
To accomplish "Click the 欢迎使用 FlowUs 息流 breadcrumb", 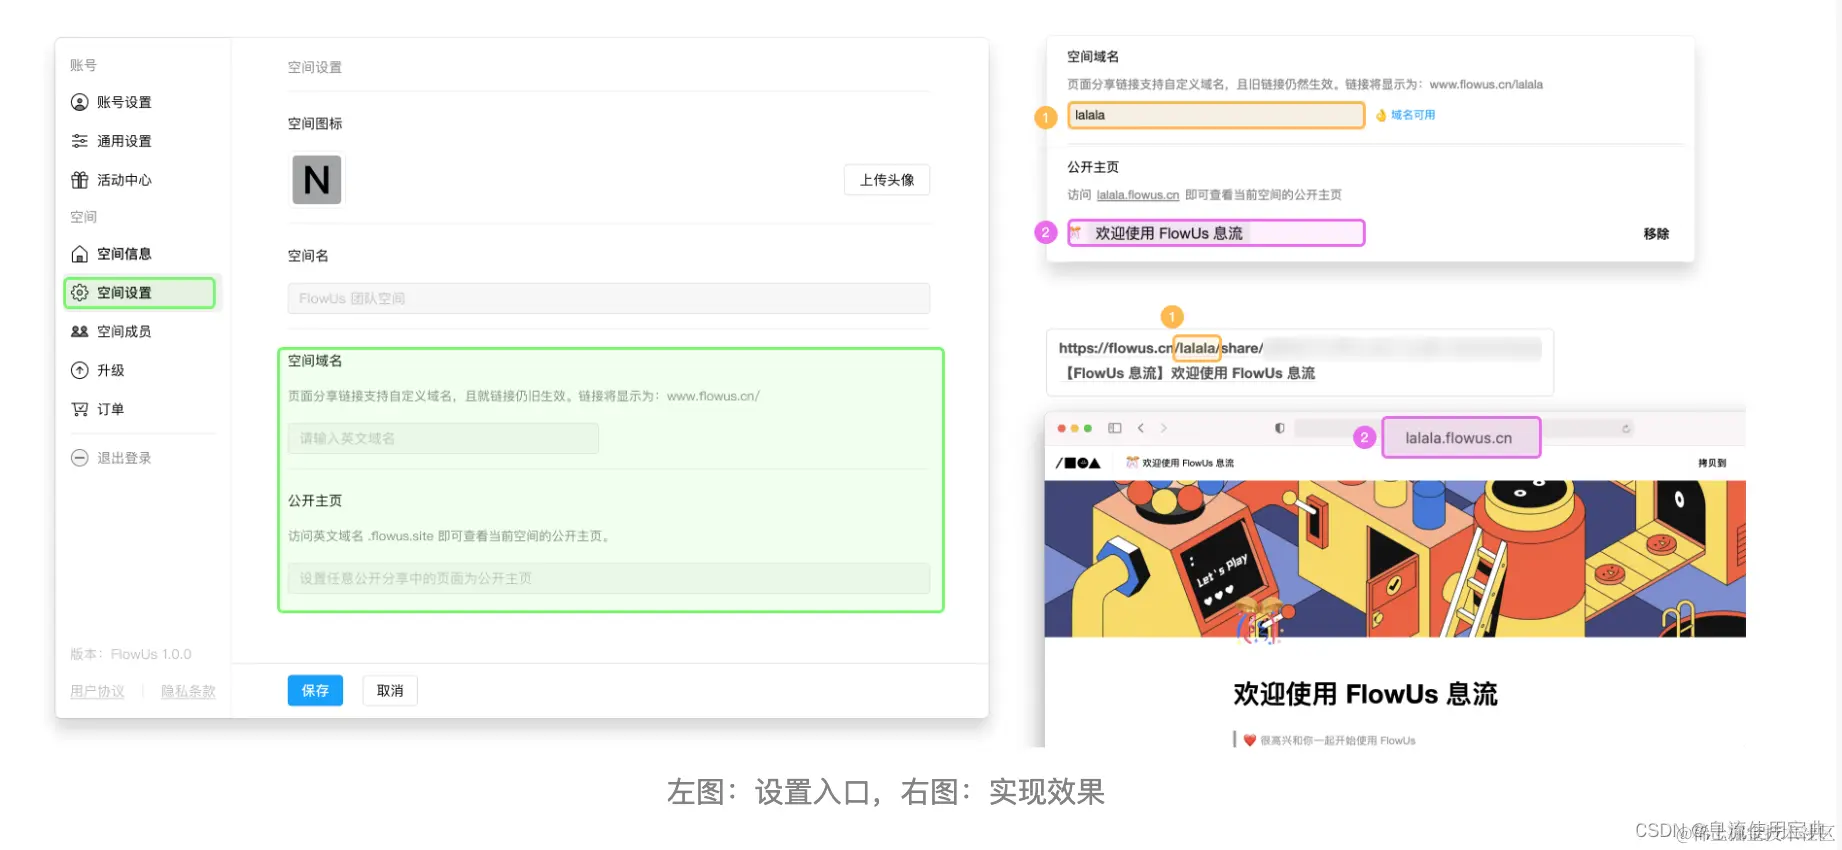I will 1181,463.
